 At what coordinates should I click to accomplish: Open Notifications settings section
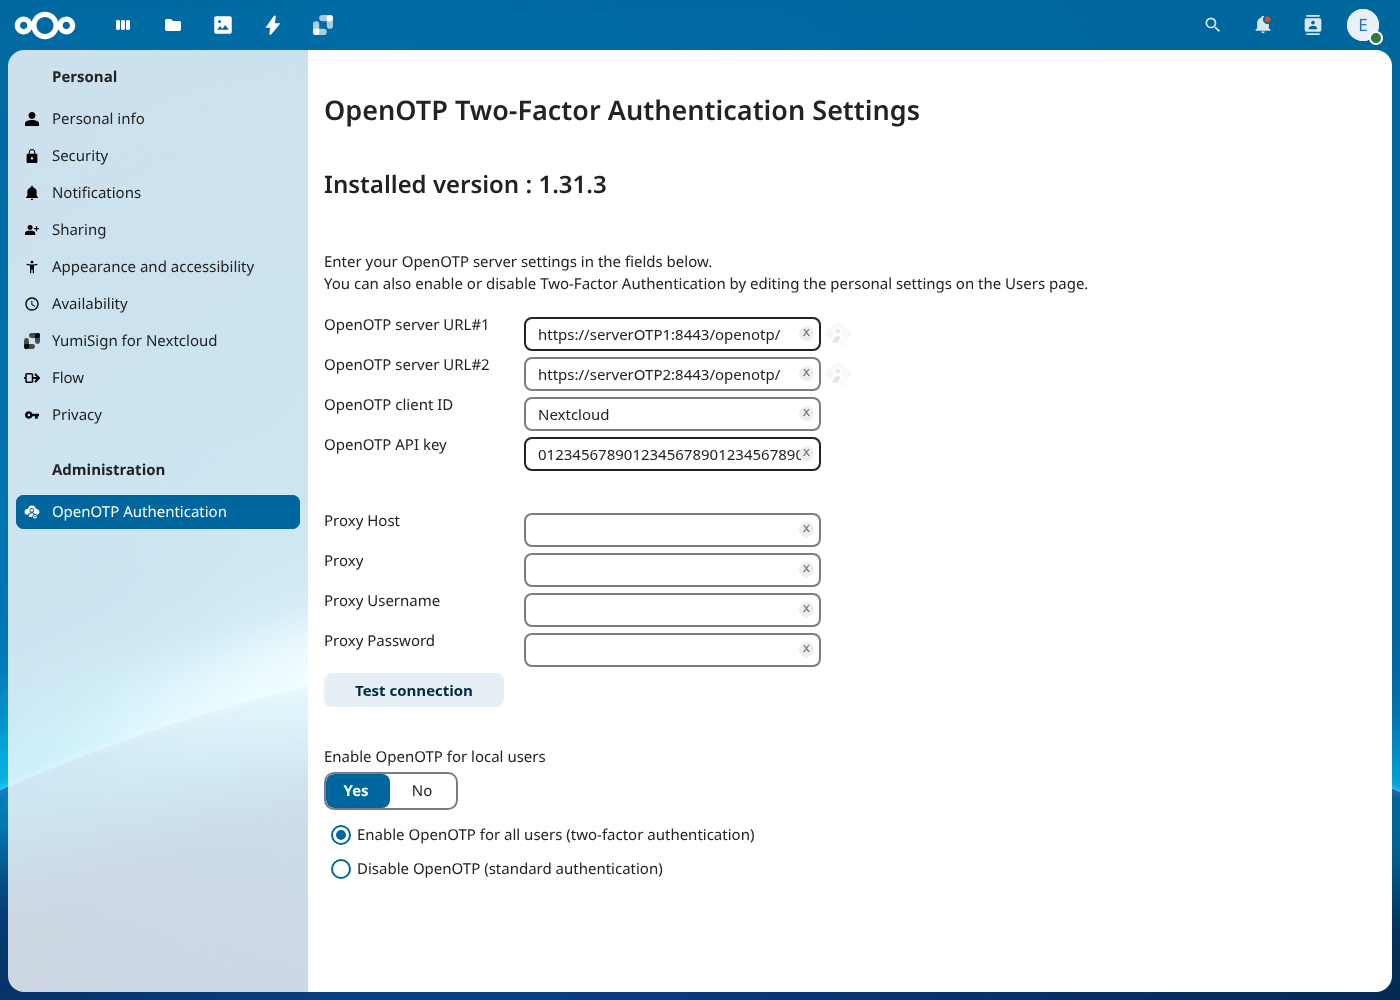point(158,193)
